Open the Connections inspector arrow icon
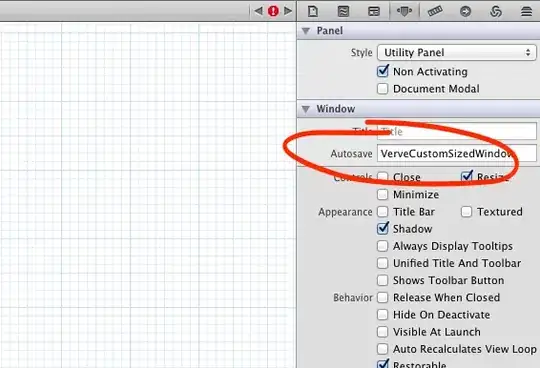 pyautogui.click(x=465, y=11)
